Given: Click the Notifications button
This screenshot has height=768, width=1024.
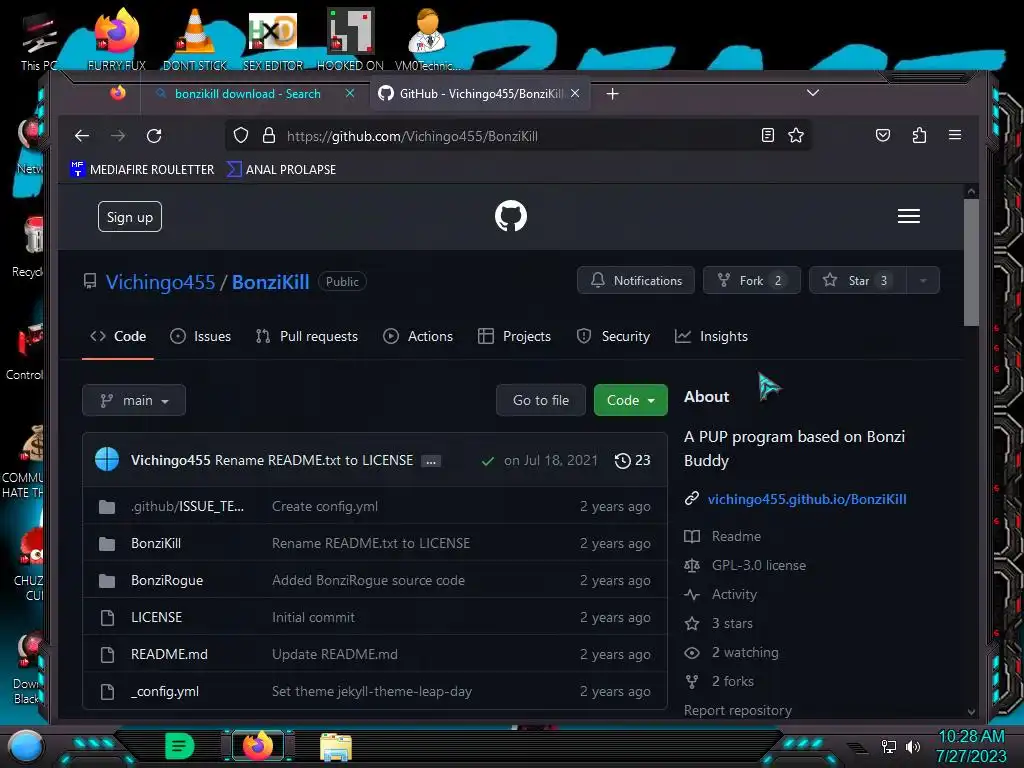Looking at the screenshot, I should pyautogui.click(x=636, y=281).
